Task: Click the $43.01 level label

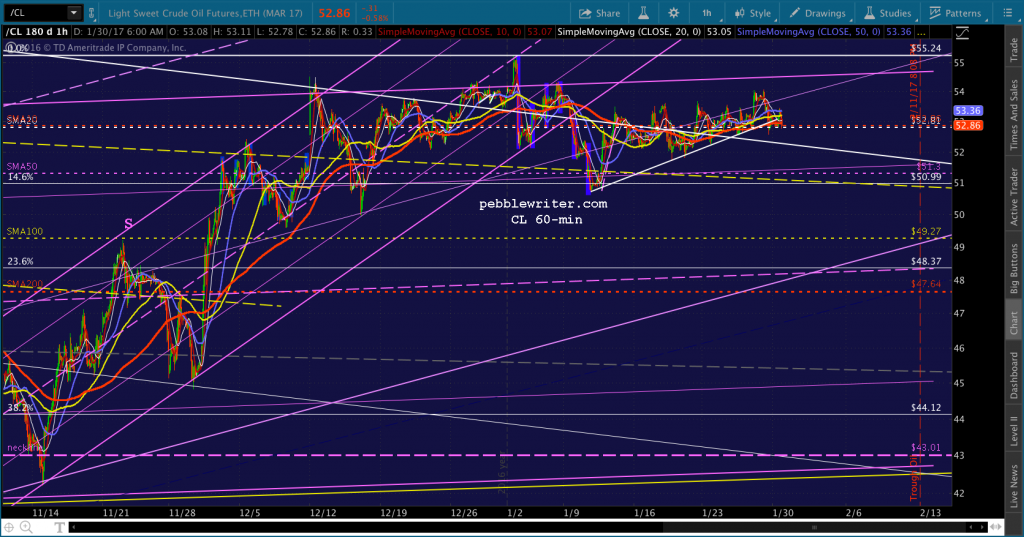Action: tap(926, 448)
